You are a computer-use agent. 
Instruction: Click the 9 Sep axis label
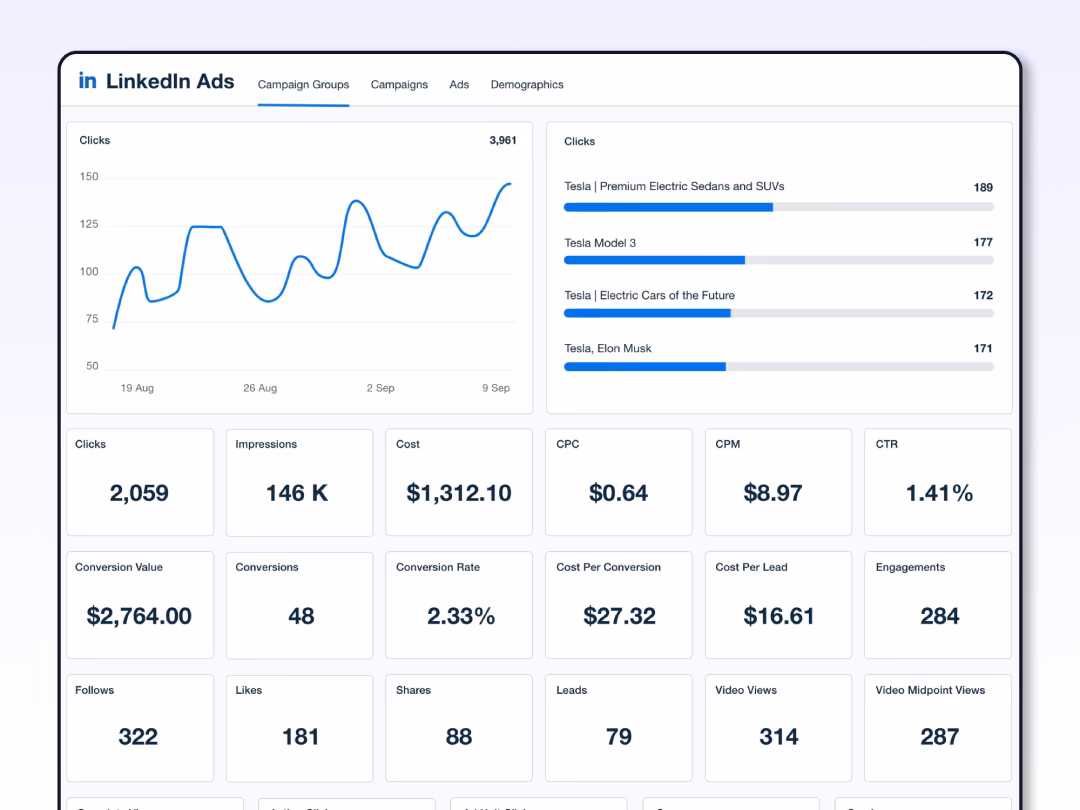(496, 388)
